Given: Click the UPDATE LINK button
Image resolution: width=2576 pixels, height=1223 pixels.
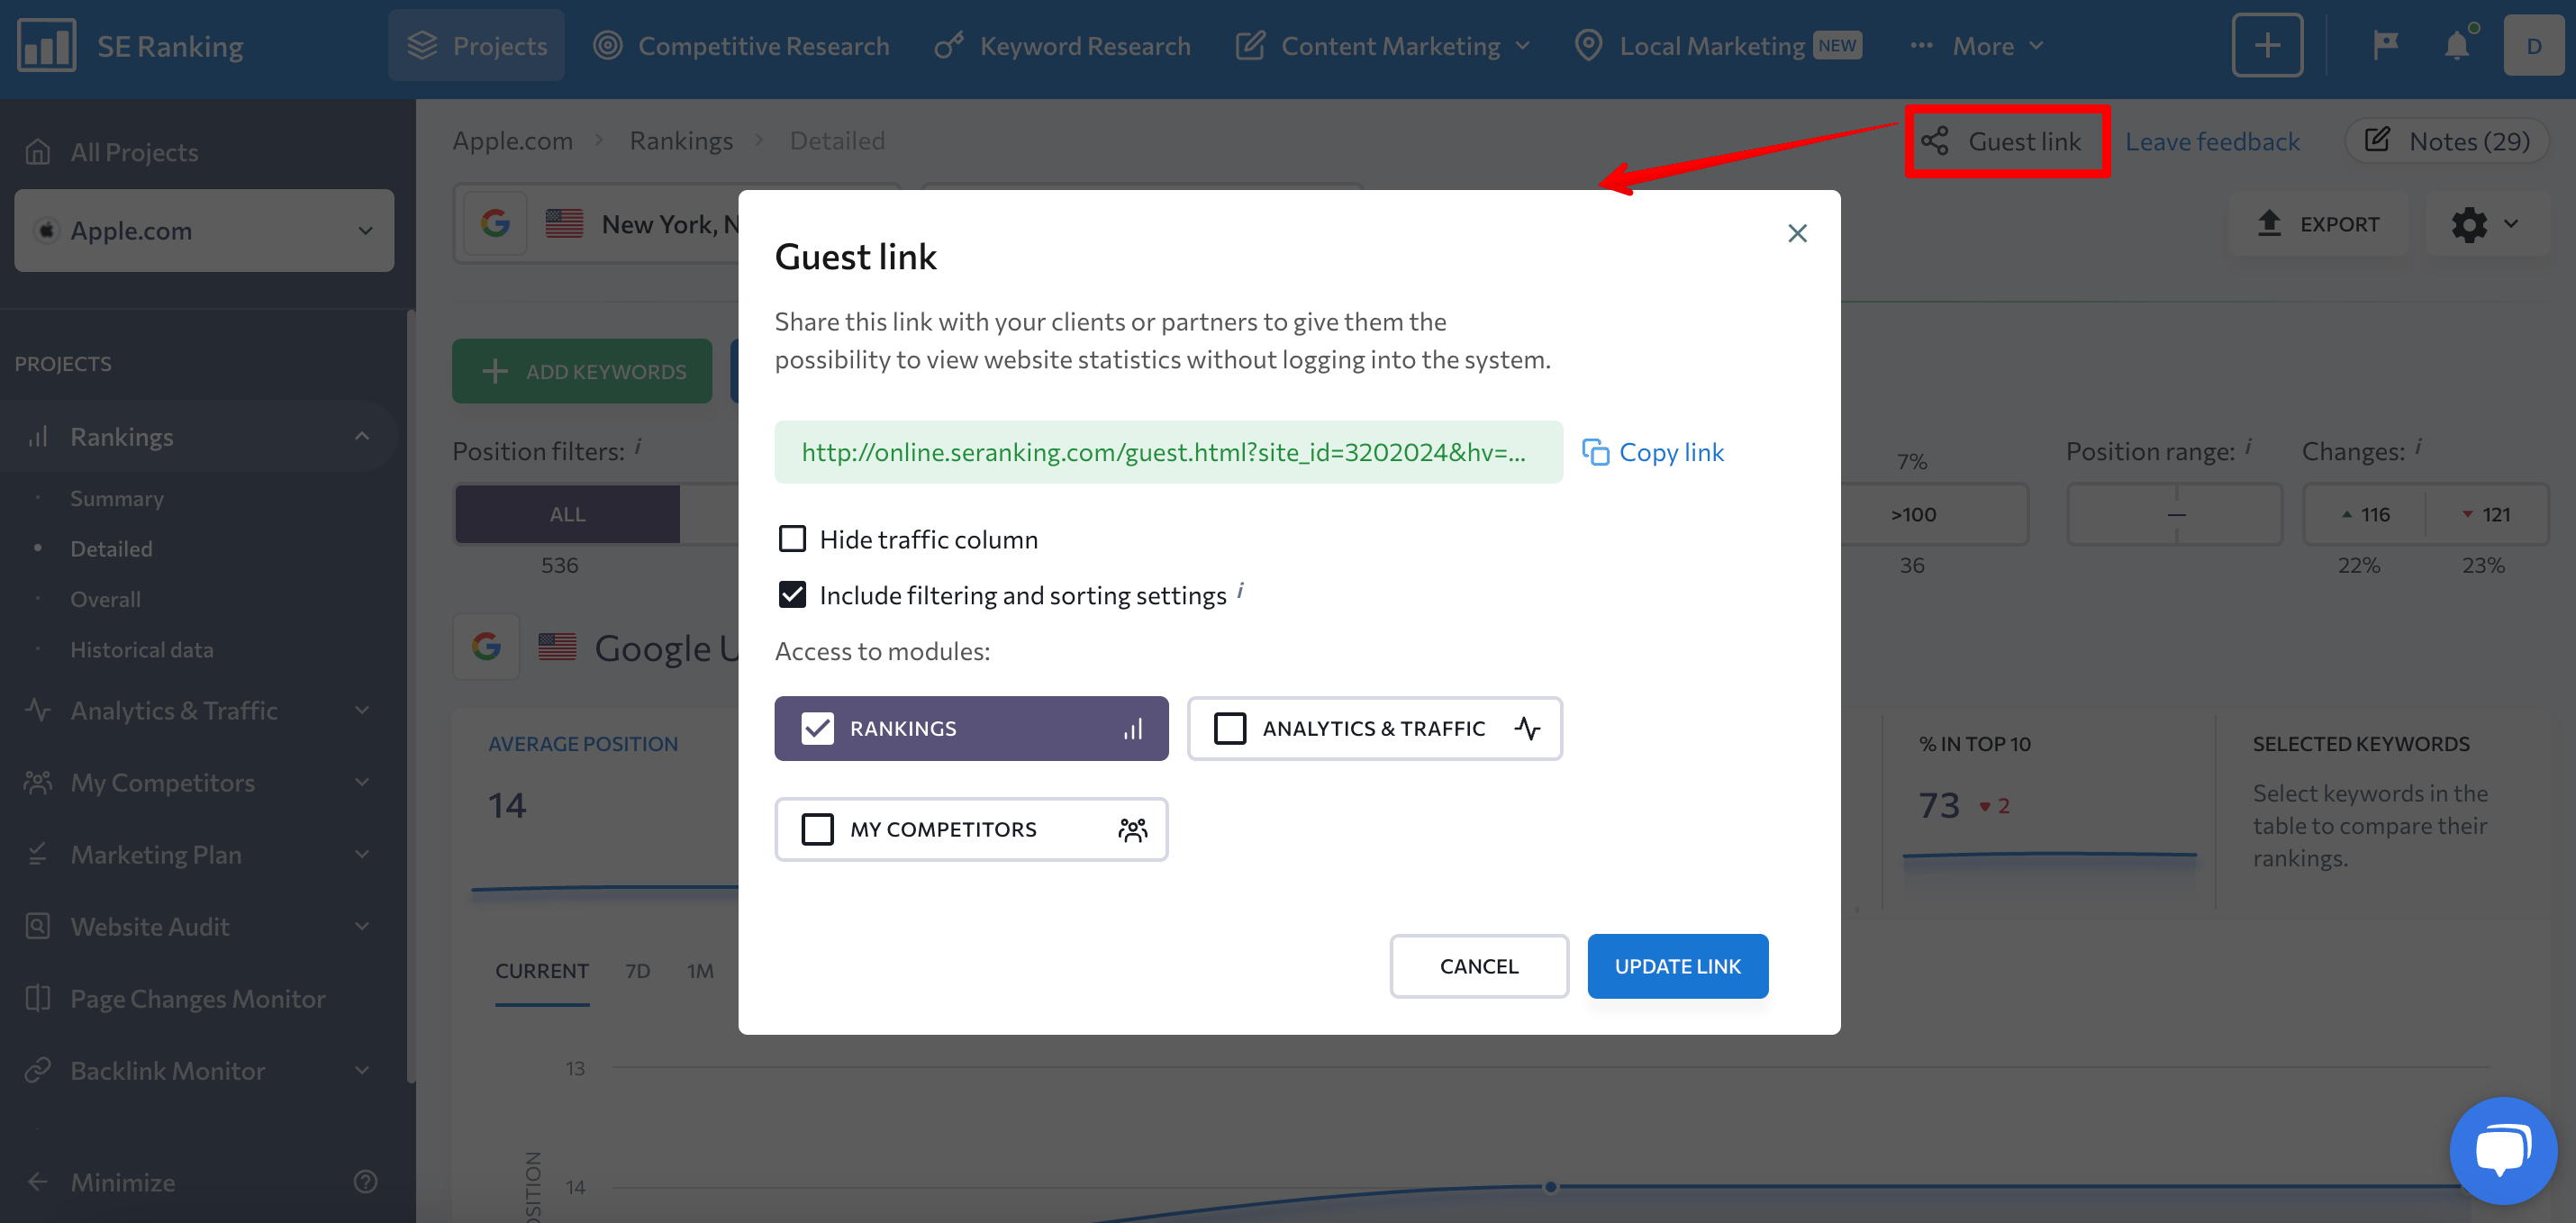Looking at the screenshot, I should point(1677,966).
